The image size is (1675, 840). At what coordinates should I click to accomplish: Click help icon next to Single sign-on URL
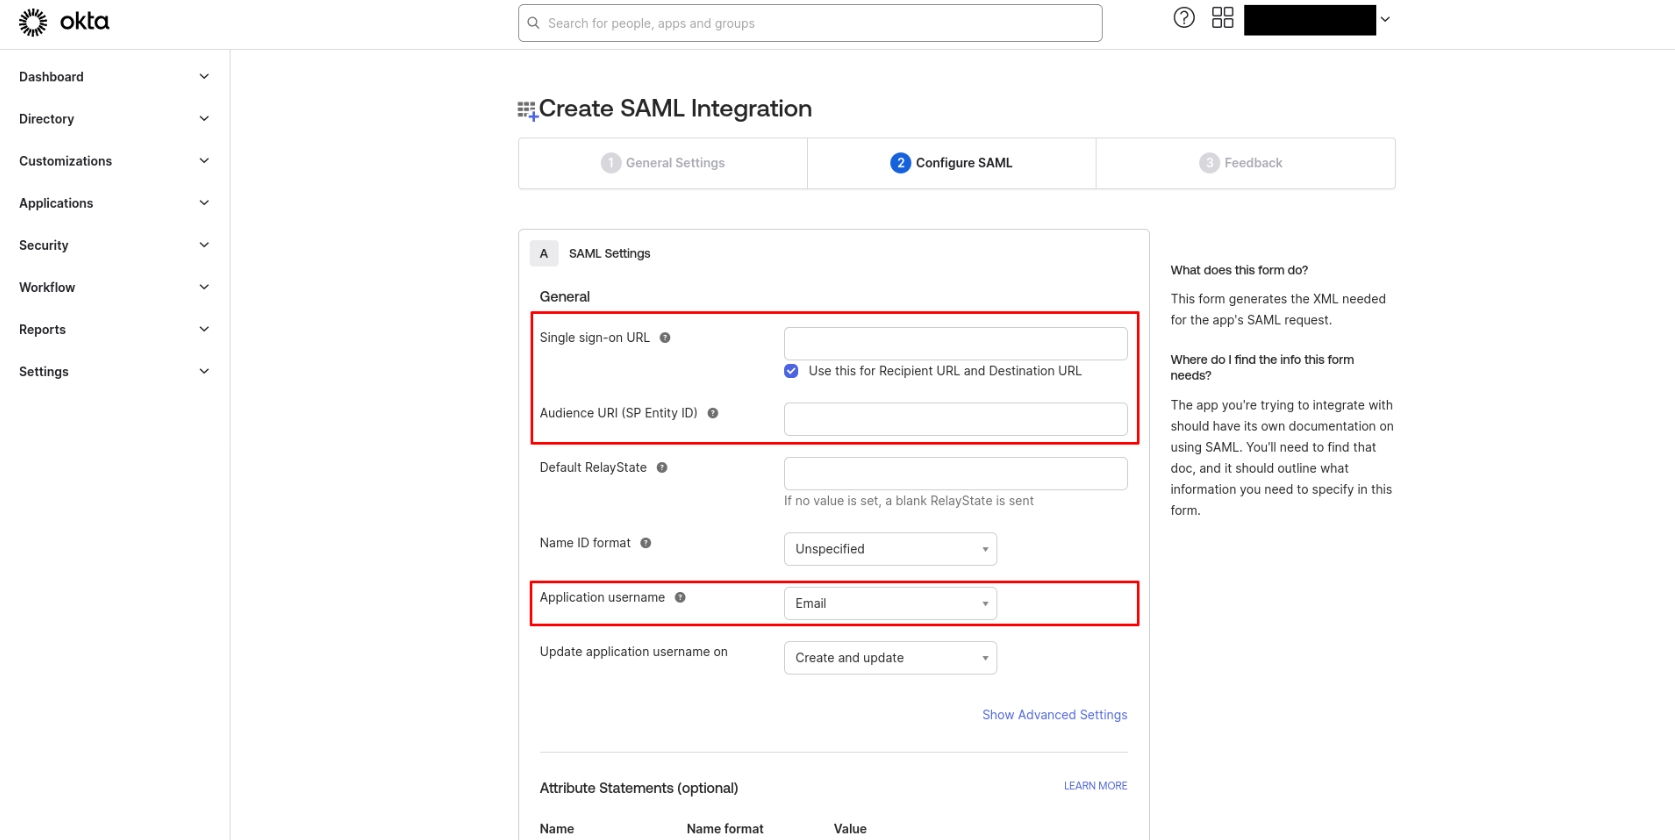[665, 338]
